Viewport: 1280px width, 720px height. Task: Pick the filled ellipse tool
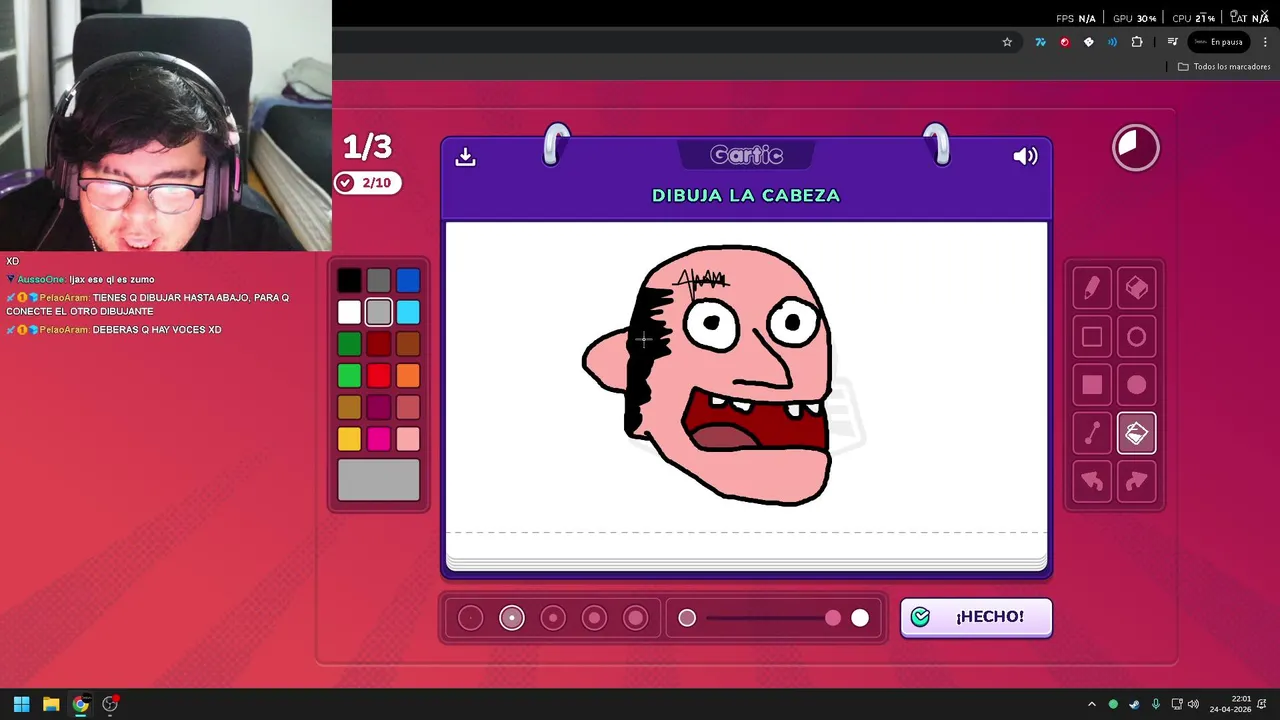[1137, 385]
